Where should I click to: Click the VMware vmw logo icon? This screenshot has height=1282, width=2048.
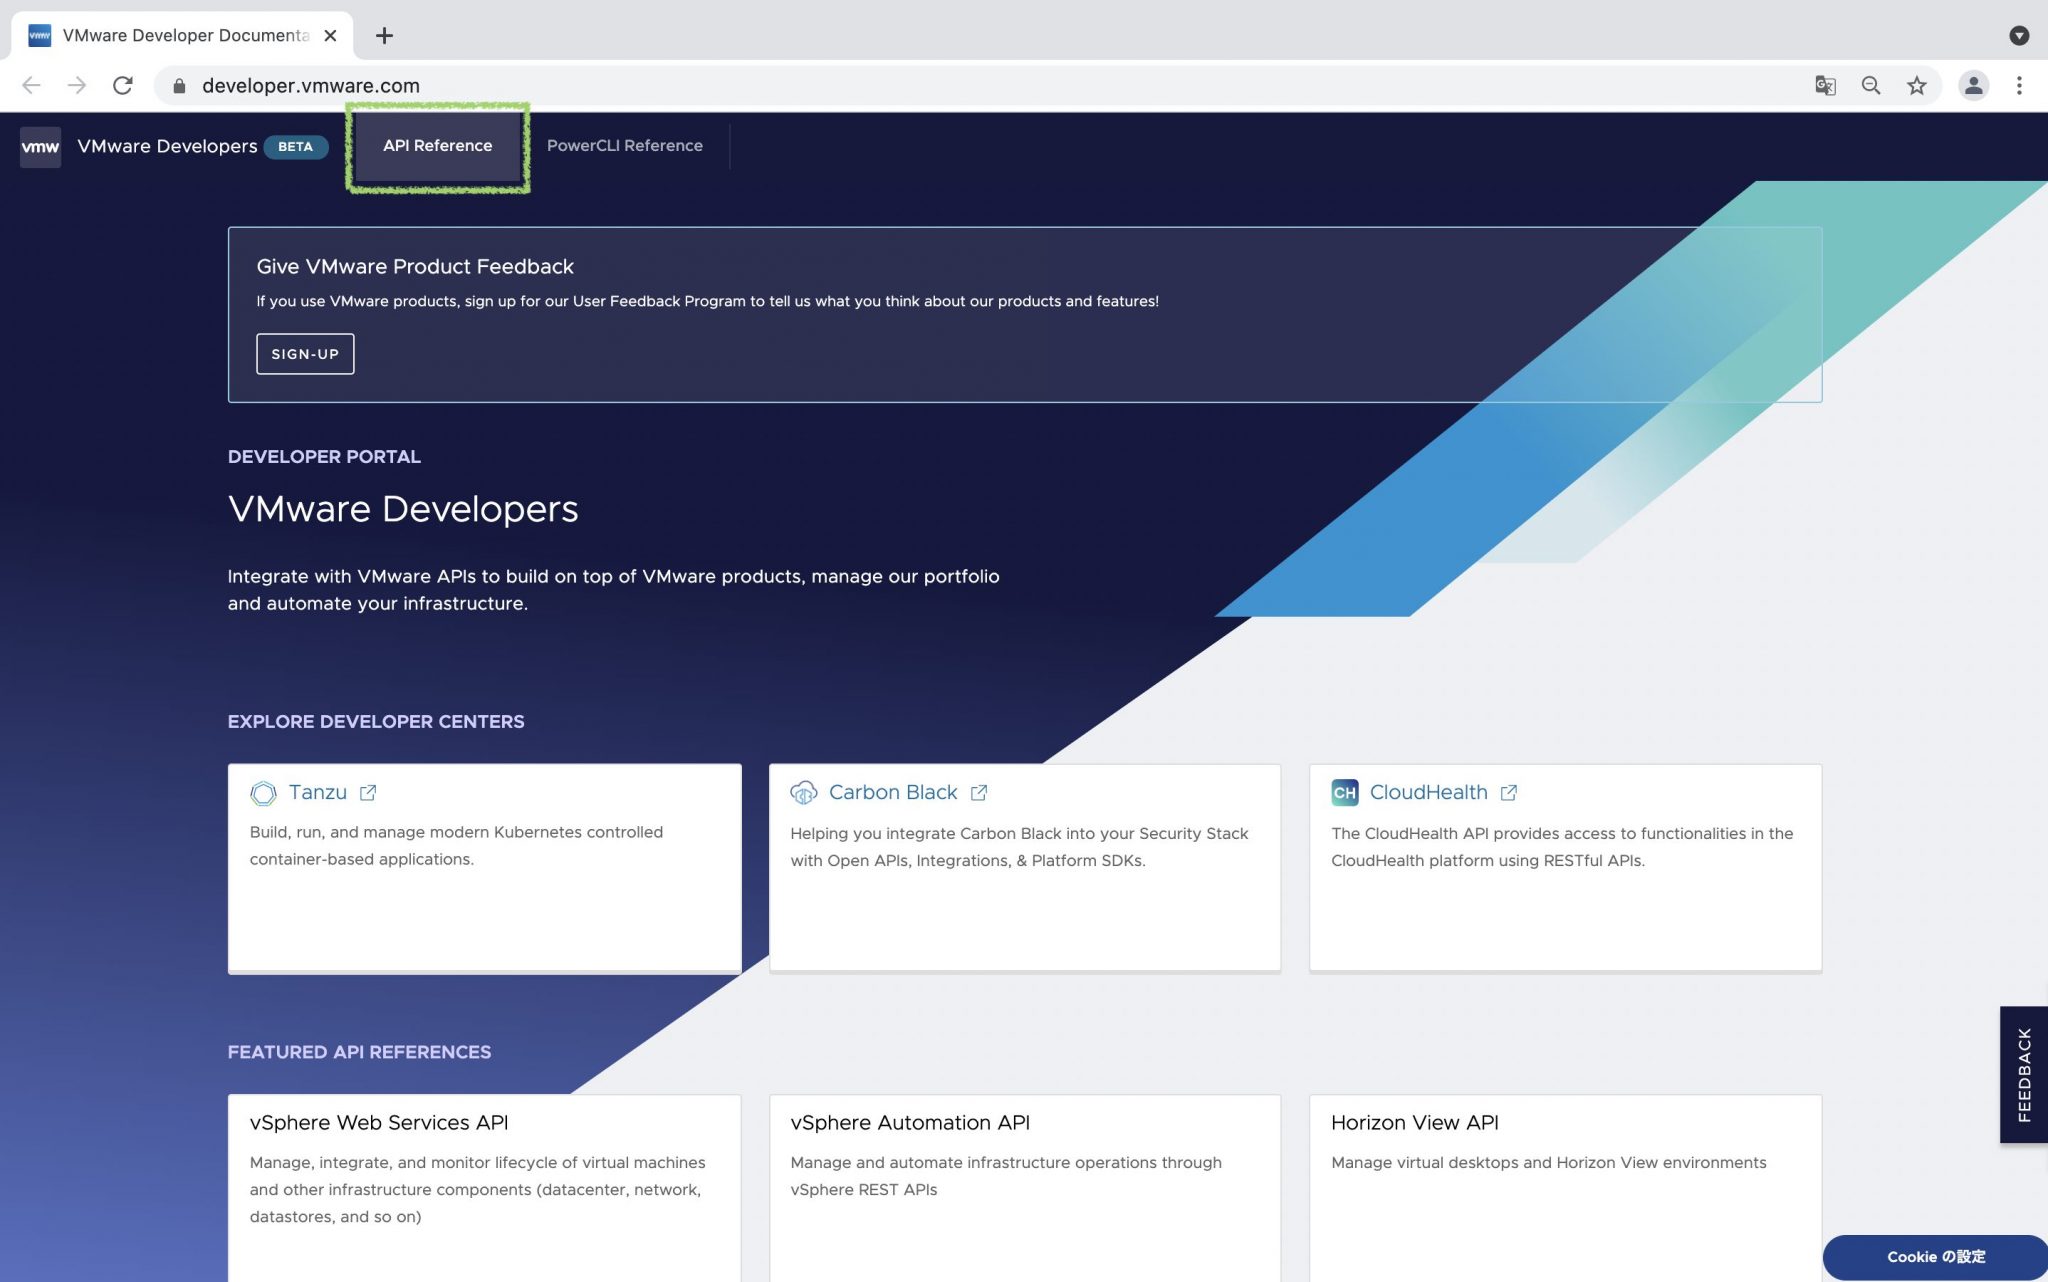40,146
